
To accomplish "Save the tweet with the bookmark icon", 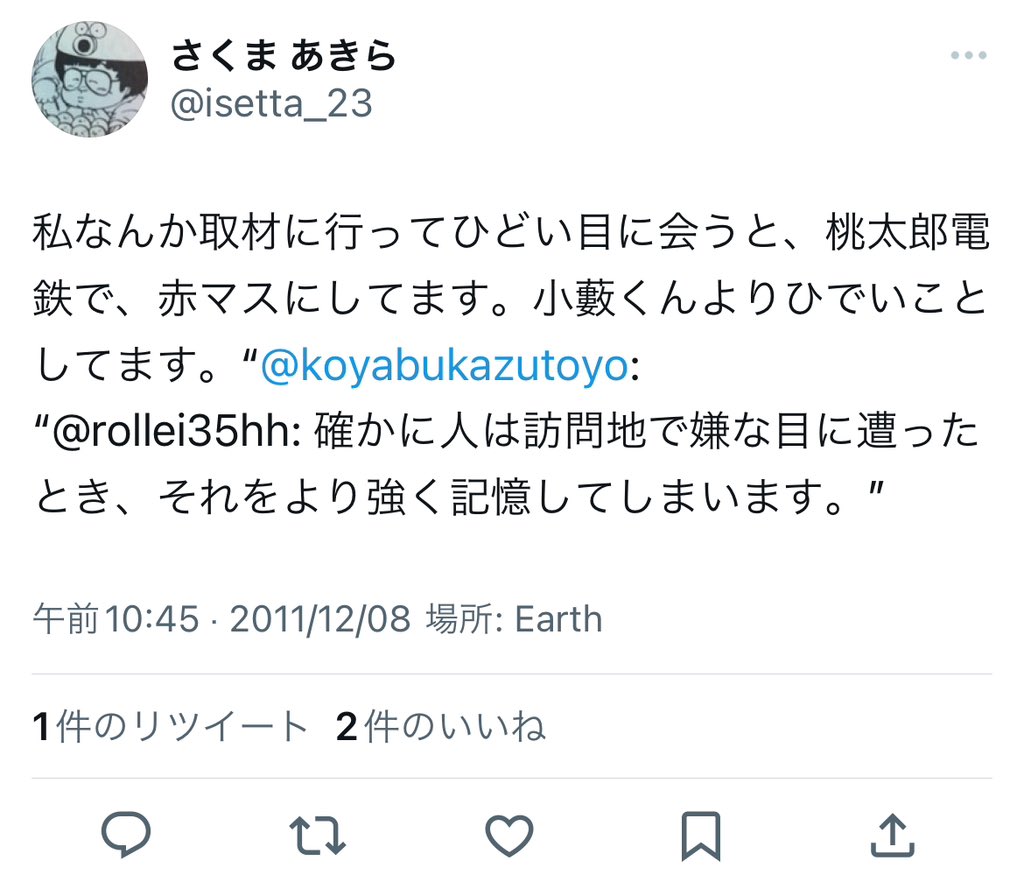I will pyautogui.click(x=701, y=836).
